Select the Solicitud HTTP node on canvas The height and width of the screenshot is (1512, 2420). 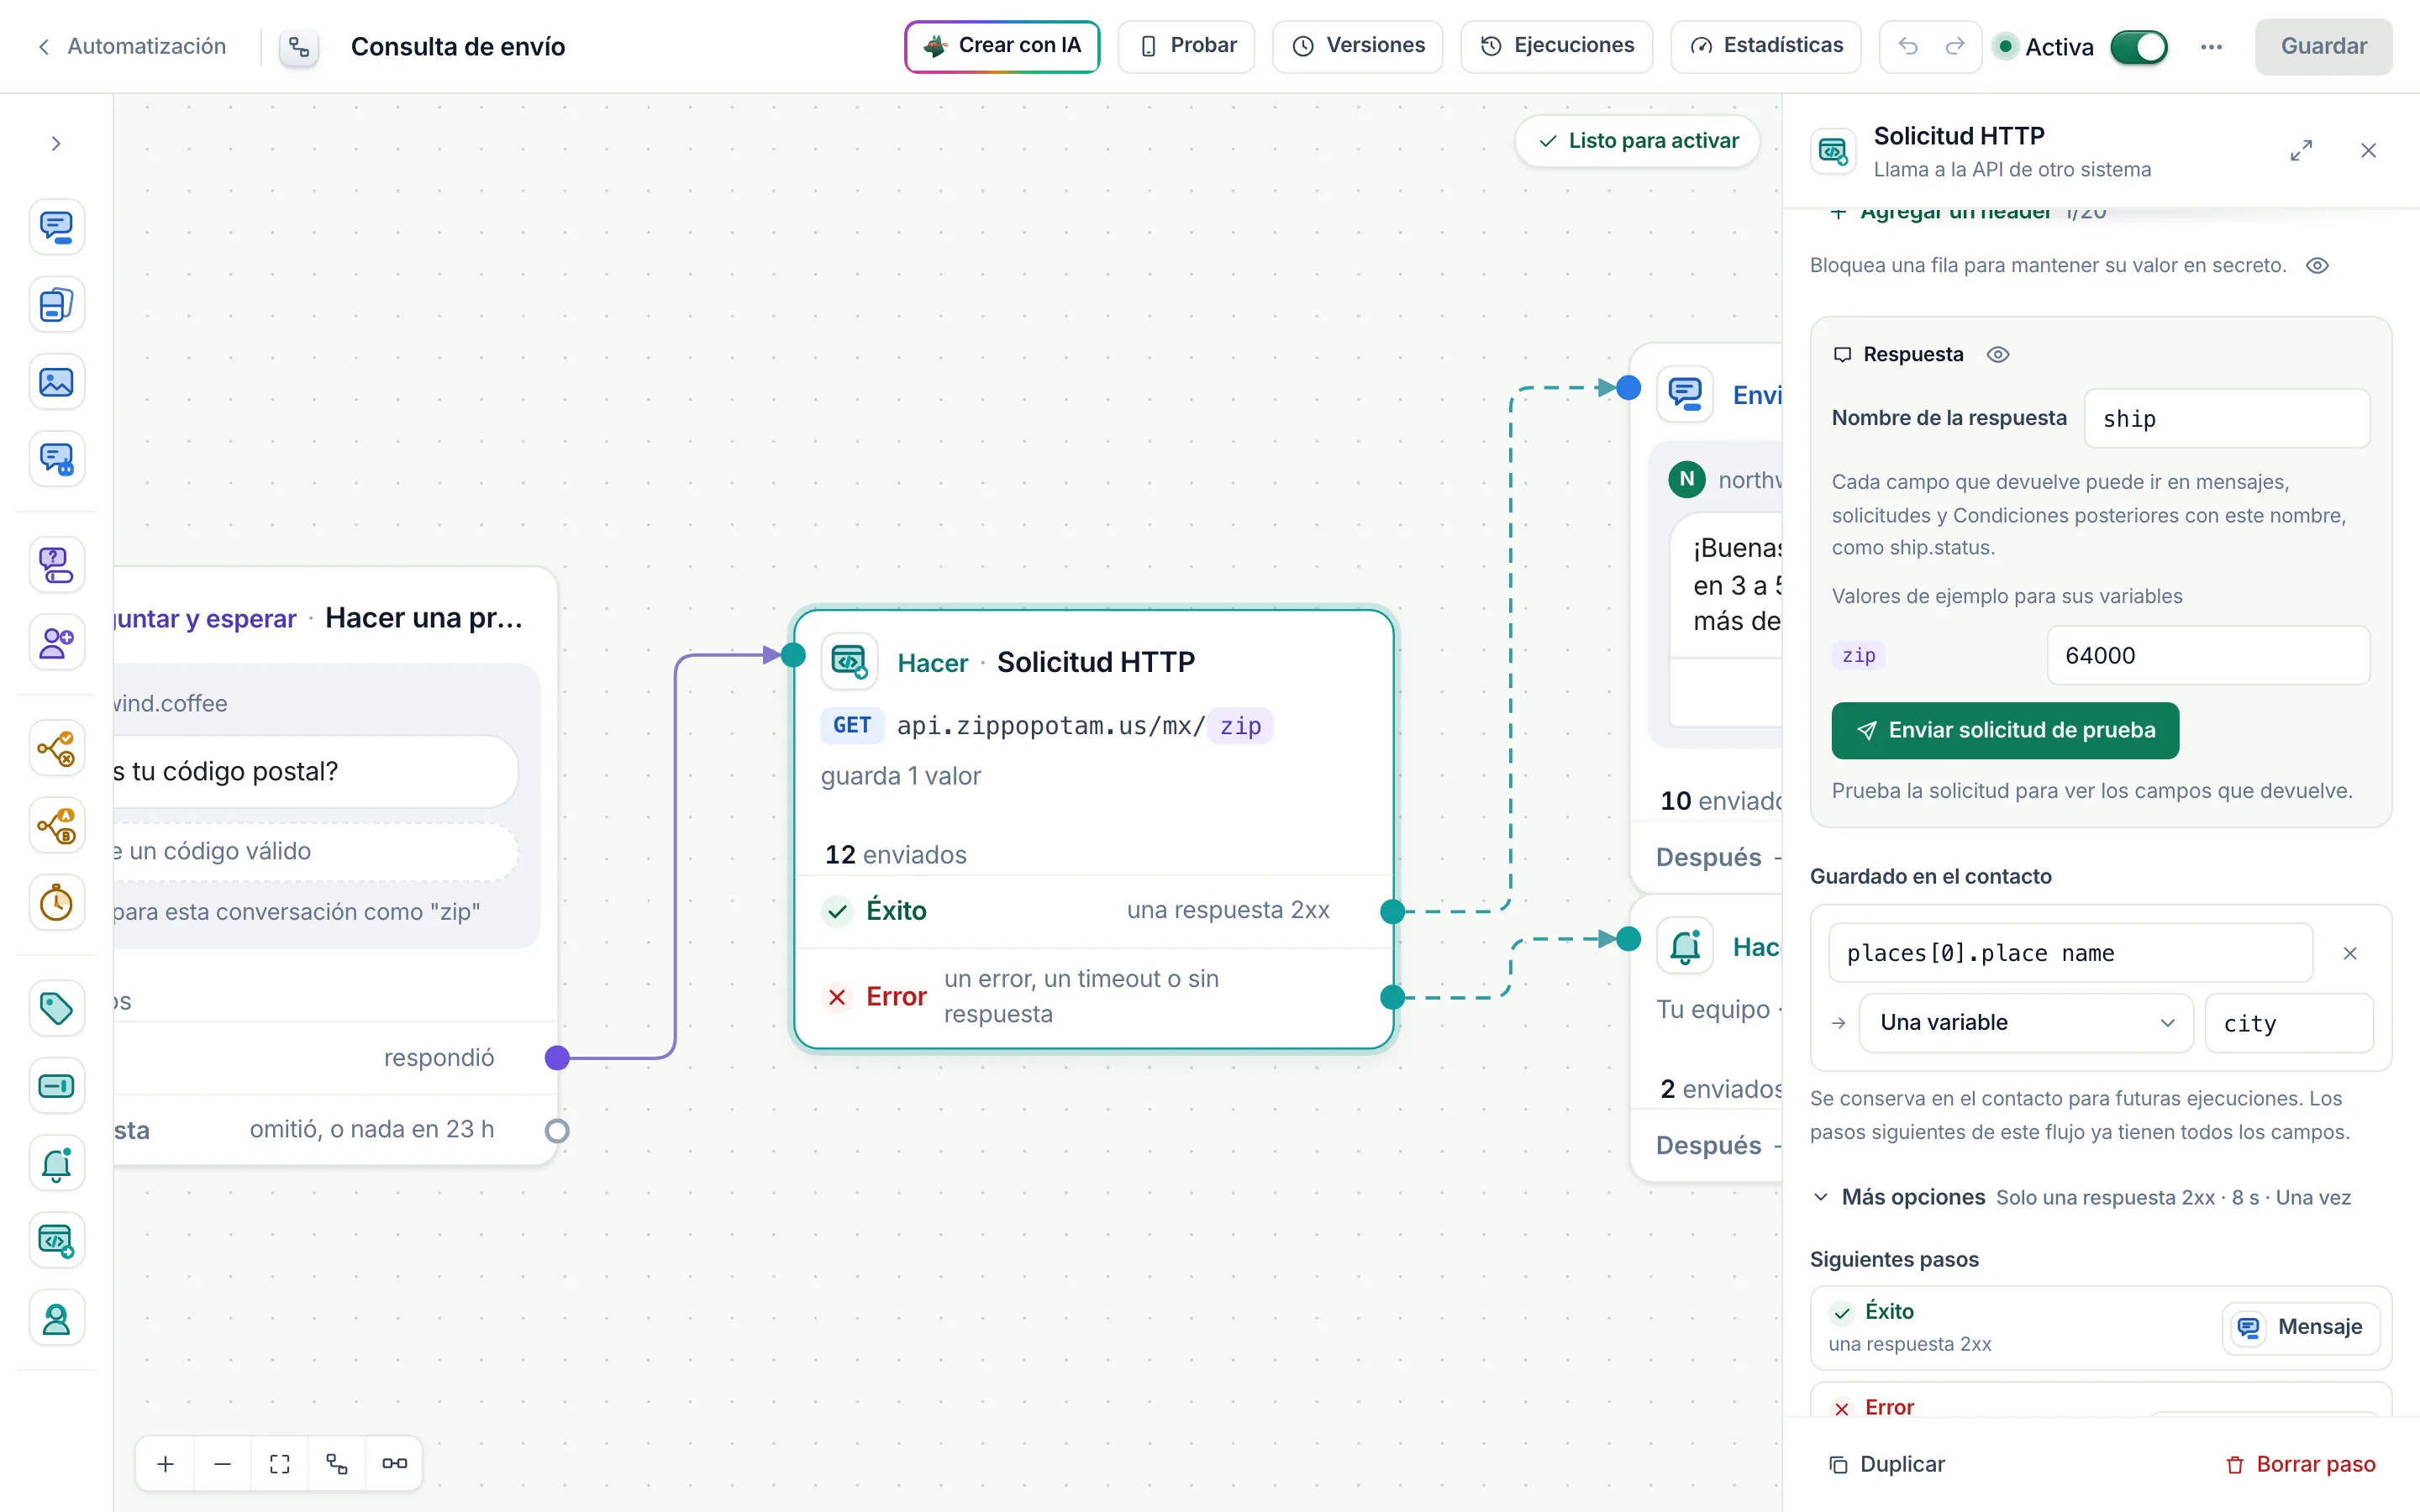(1093, 829)
